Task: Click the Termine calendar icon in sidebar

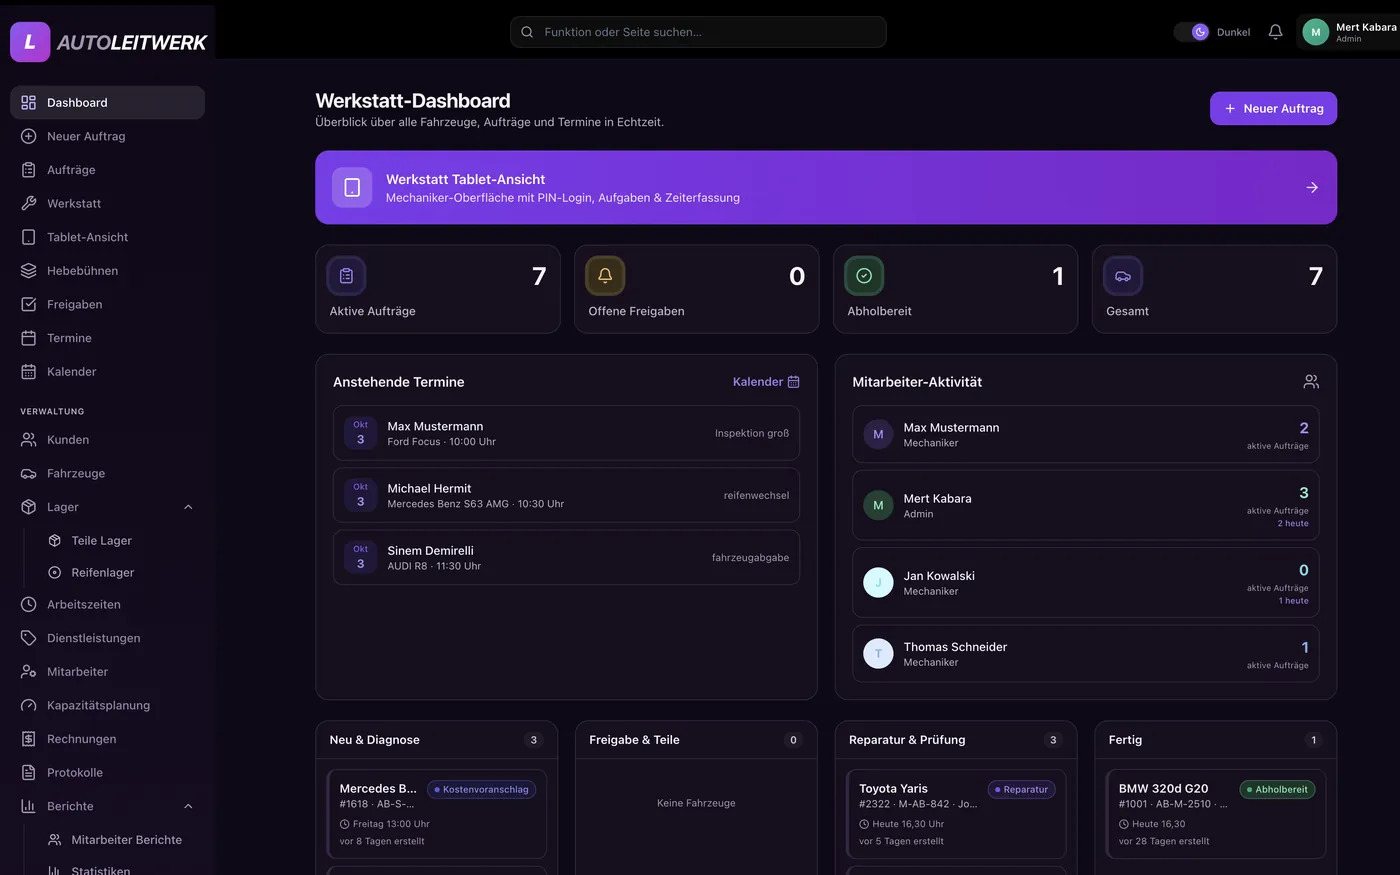Action: pyautogui.click(x=28, y=338)
